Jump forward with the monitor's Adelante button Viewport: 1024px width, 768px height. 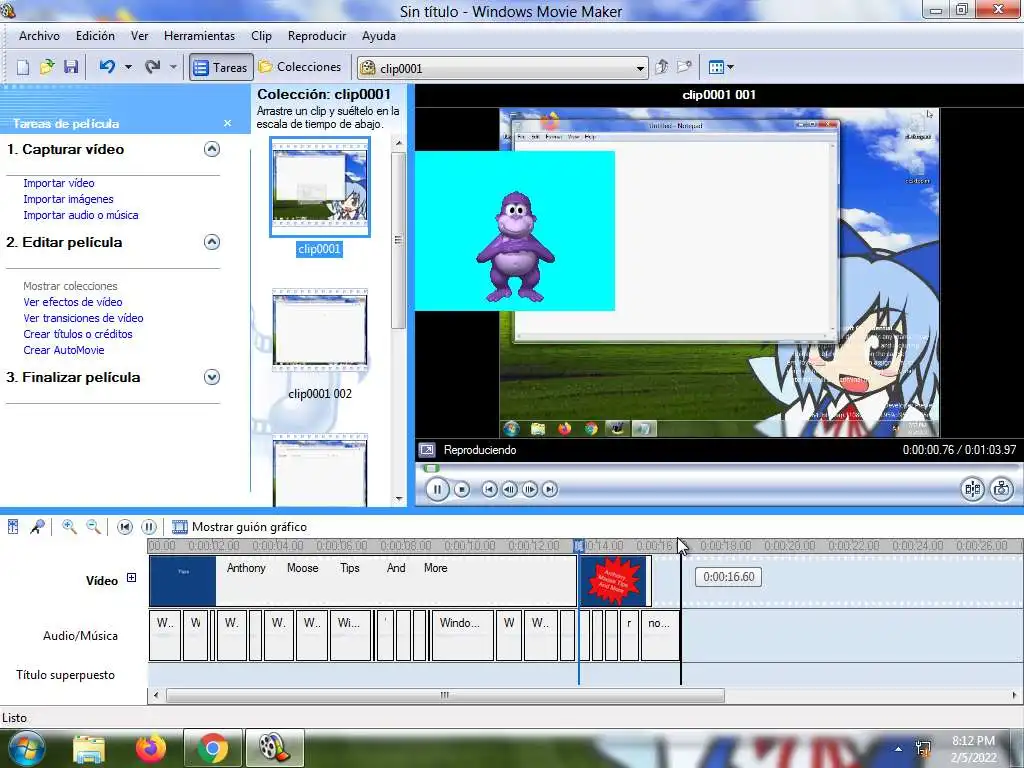[550, 489]
